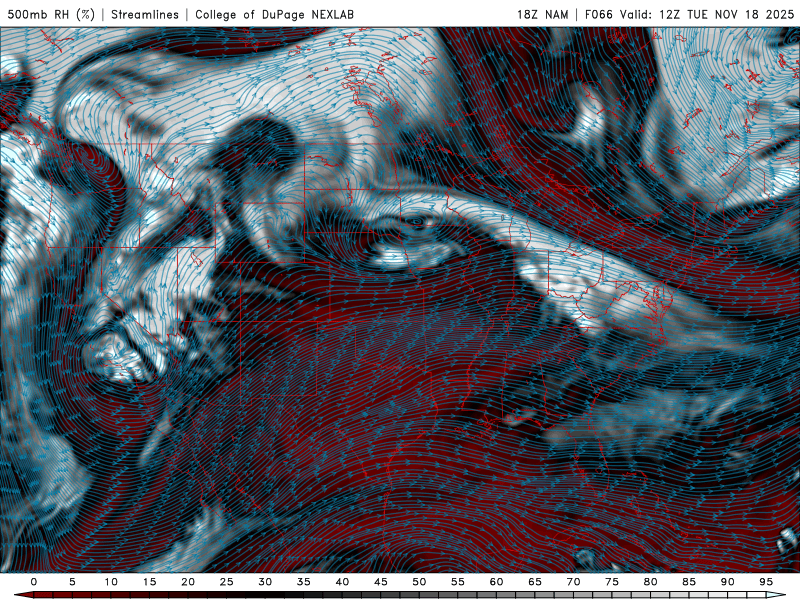Screen dimensions: 800x600
Task: Click the colorbar label "80"
Action: pyautogui.click(x=650, y=582)
